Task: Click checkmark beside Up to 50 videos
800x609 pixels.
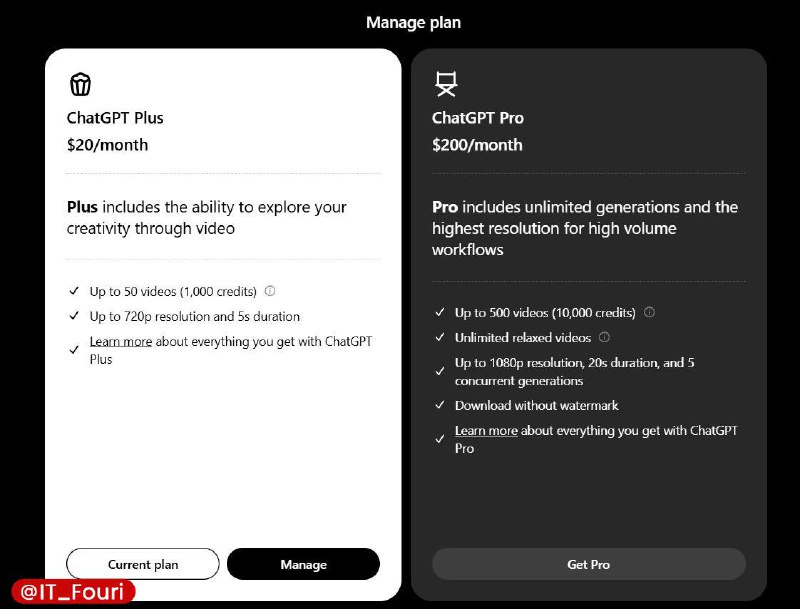Action: (x=74, y=291)
